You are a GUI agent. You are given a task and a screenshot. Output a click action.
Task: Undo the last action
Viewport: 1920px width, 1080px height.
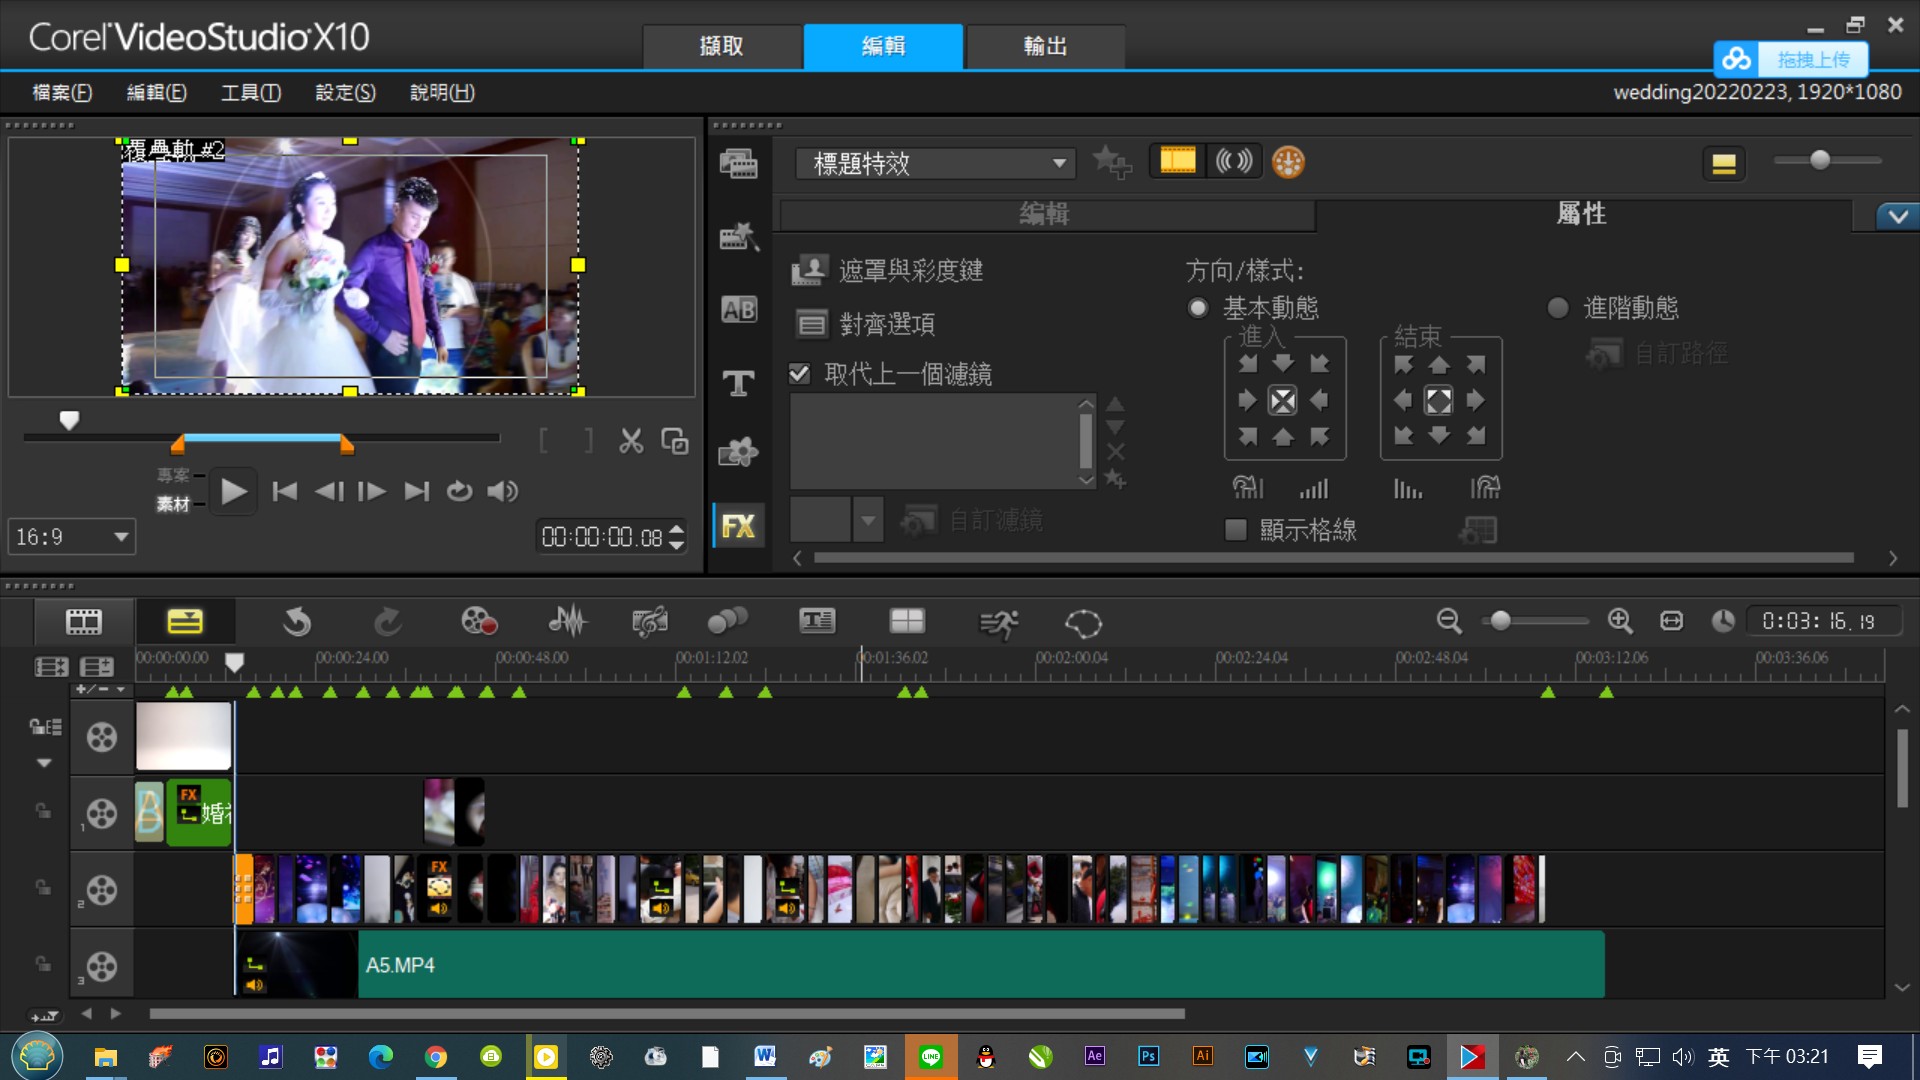click(297, 622)
